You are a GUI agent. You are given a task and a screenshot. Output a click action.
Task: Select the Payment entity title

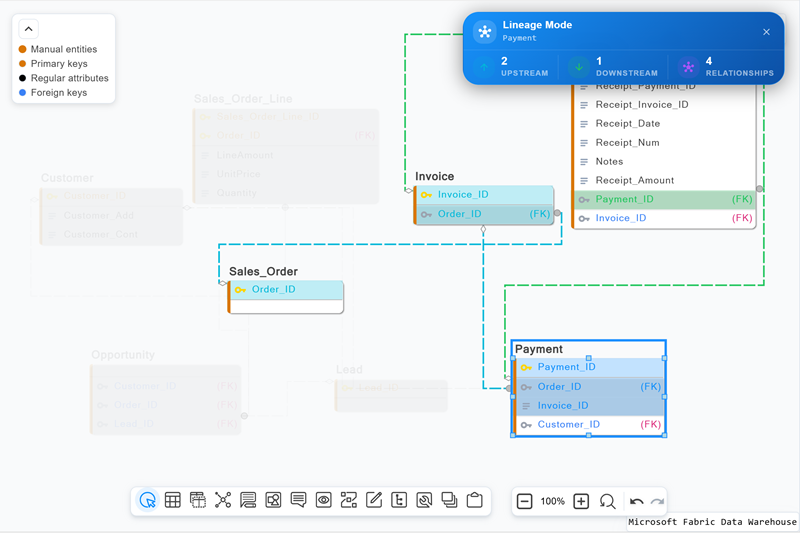[539, 349]
